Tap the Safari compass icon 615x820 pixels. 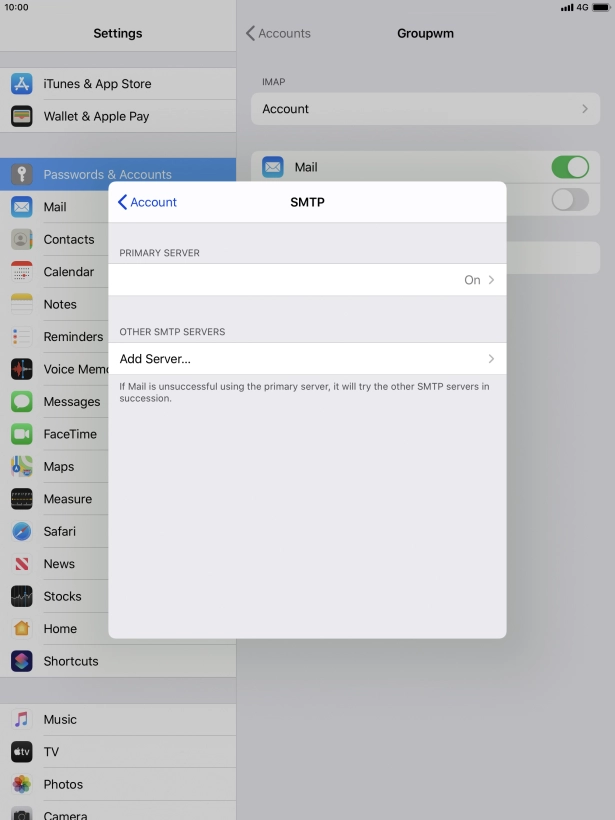click(22, 531)
